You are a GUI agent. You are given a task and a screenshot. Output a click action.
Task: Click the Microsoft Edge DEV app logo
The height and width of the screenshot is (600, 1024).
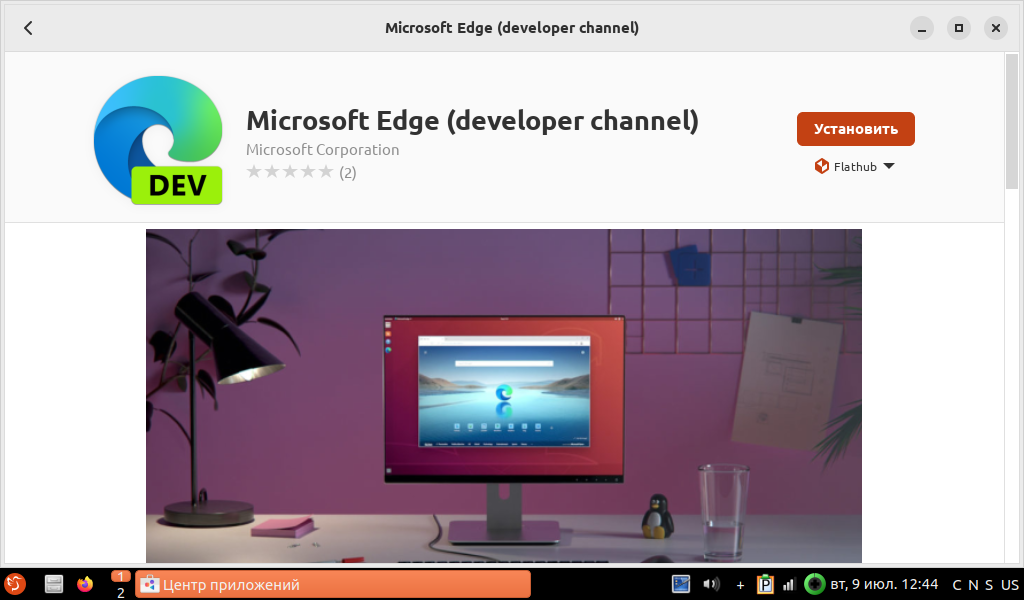click(x=158, y=140)
